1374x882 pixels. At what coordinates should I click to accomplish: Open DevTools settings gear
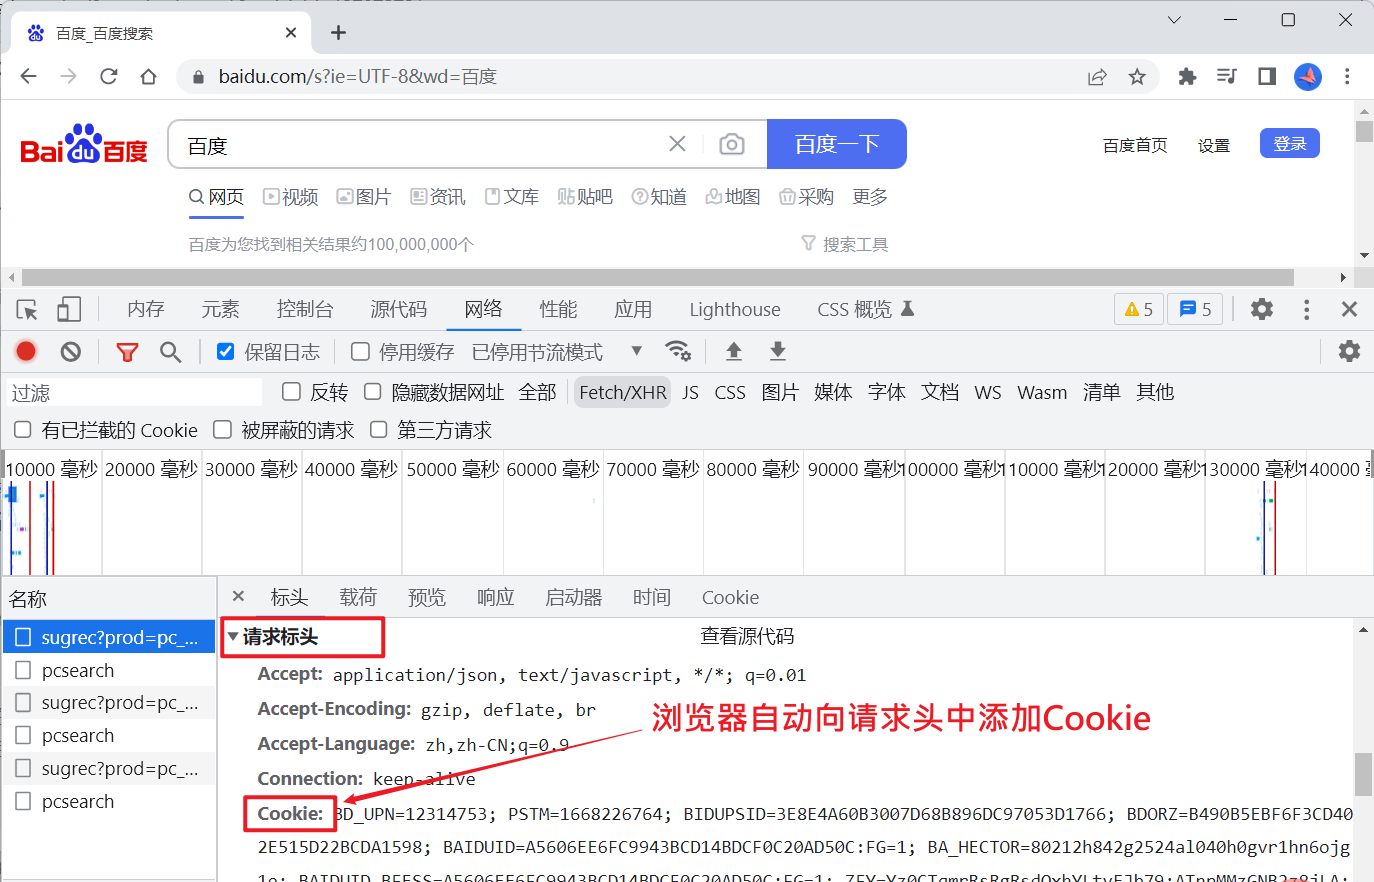coord(1262,309)
